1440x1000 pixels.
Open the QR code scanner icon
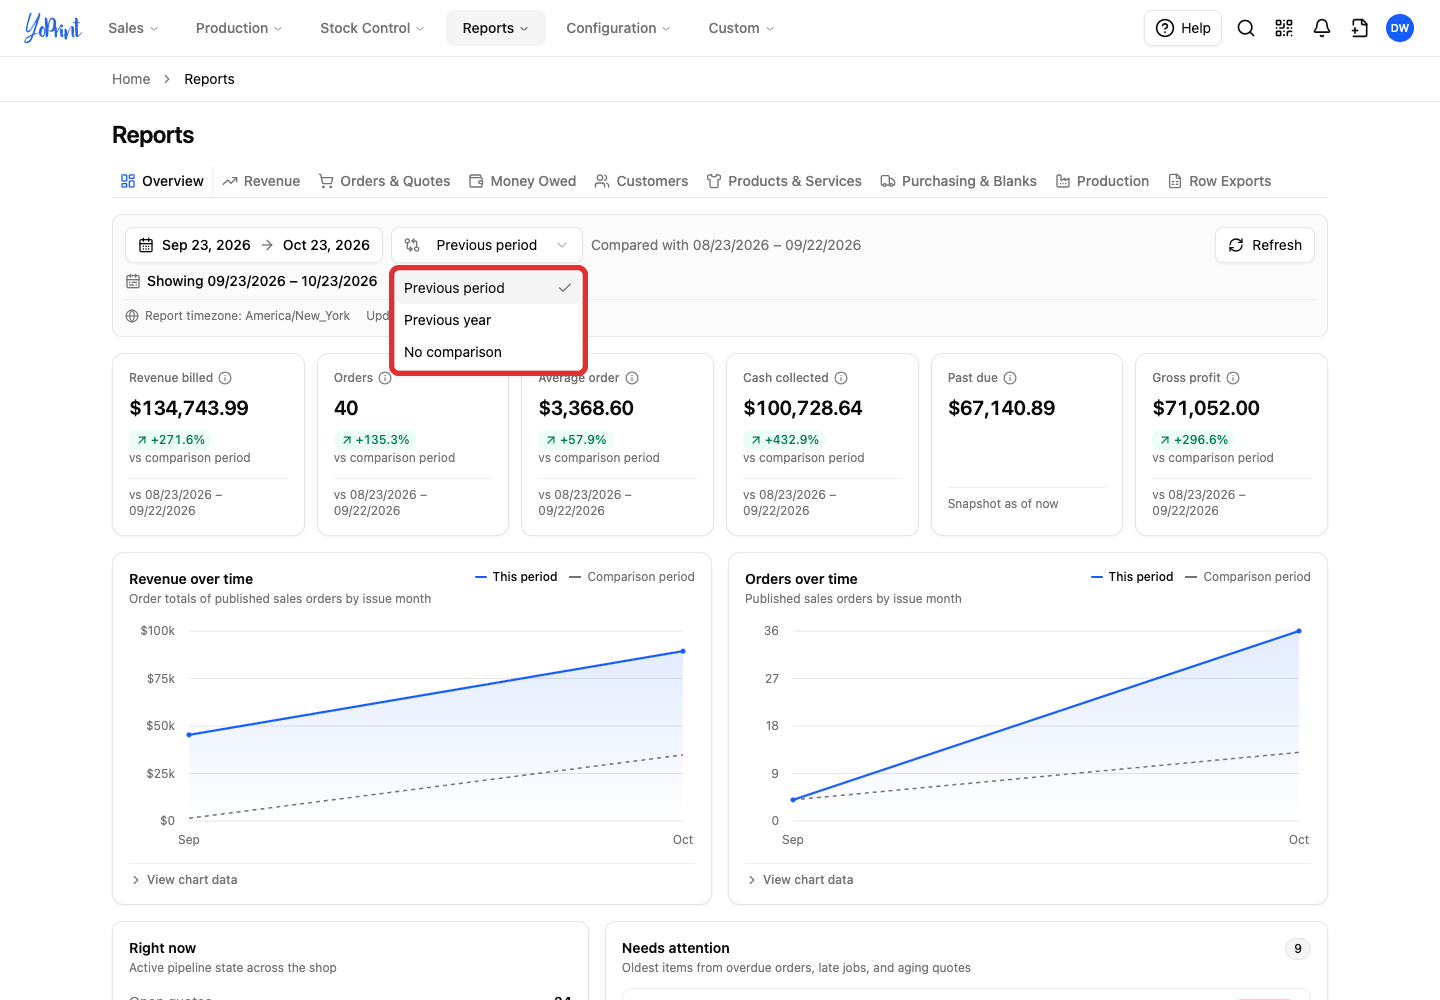pos(1284,28)
